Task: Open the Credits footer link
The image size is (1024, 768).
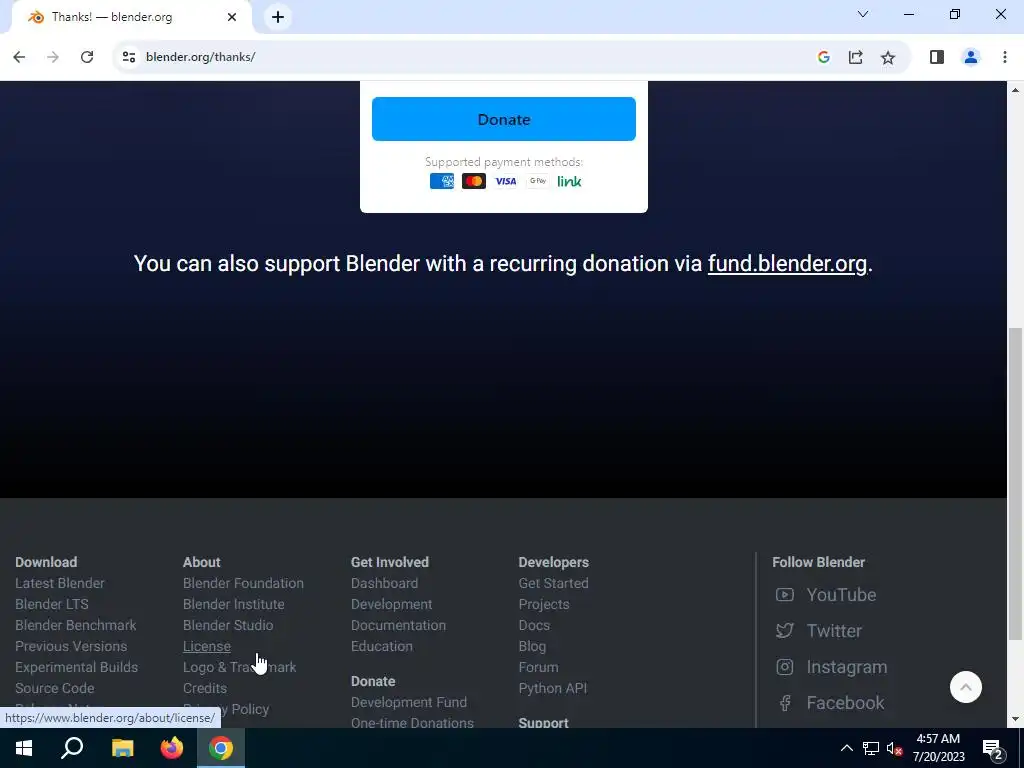Action: click(x=205, y=688)
